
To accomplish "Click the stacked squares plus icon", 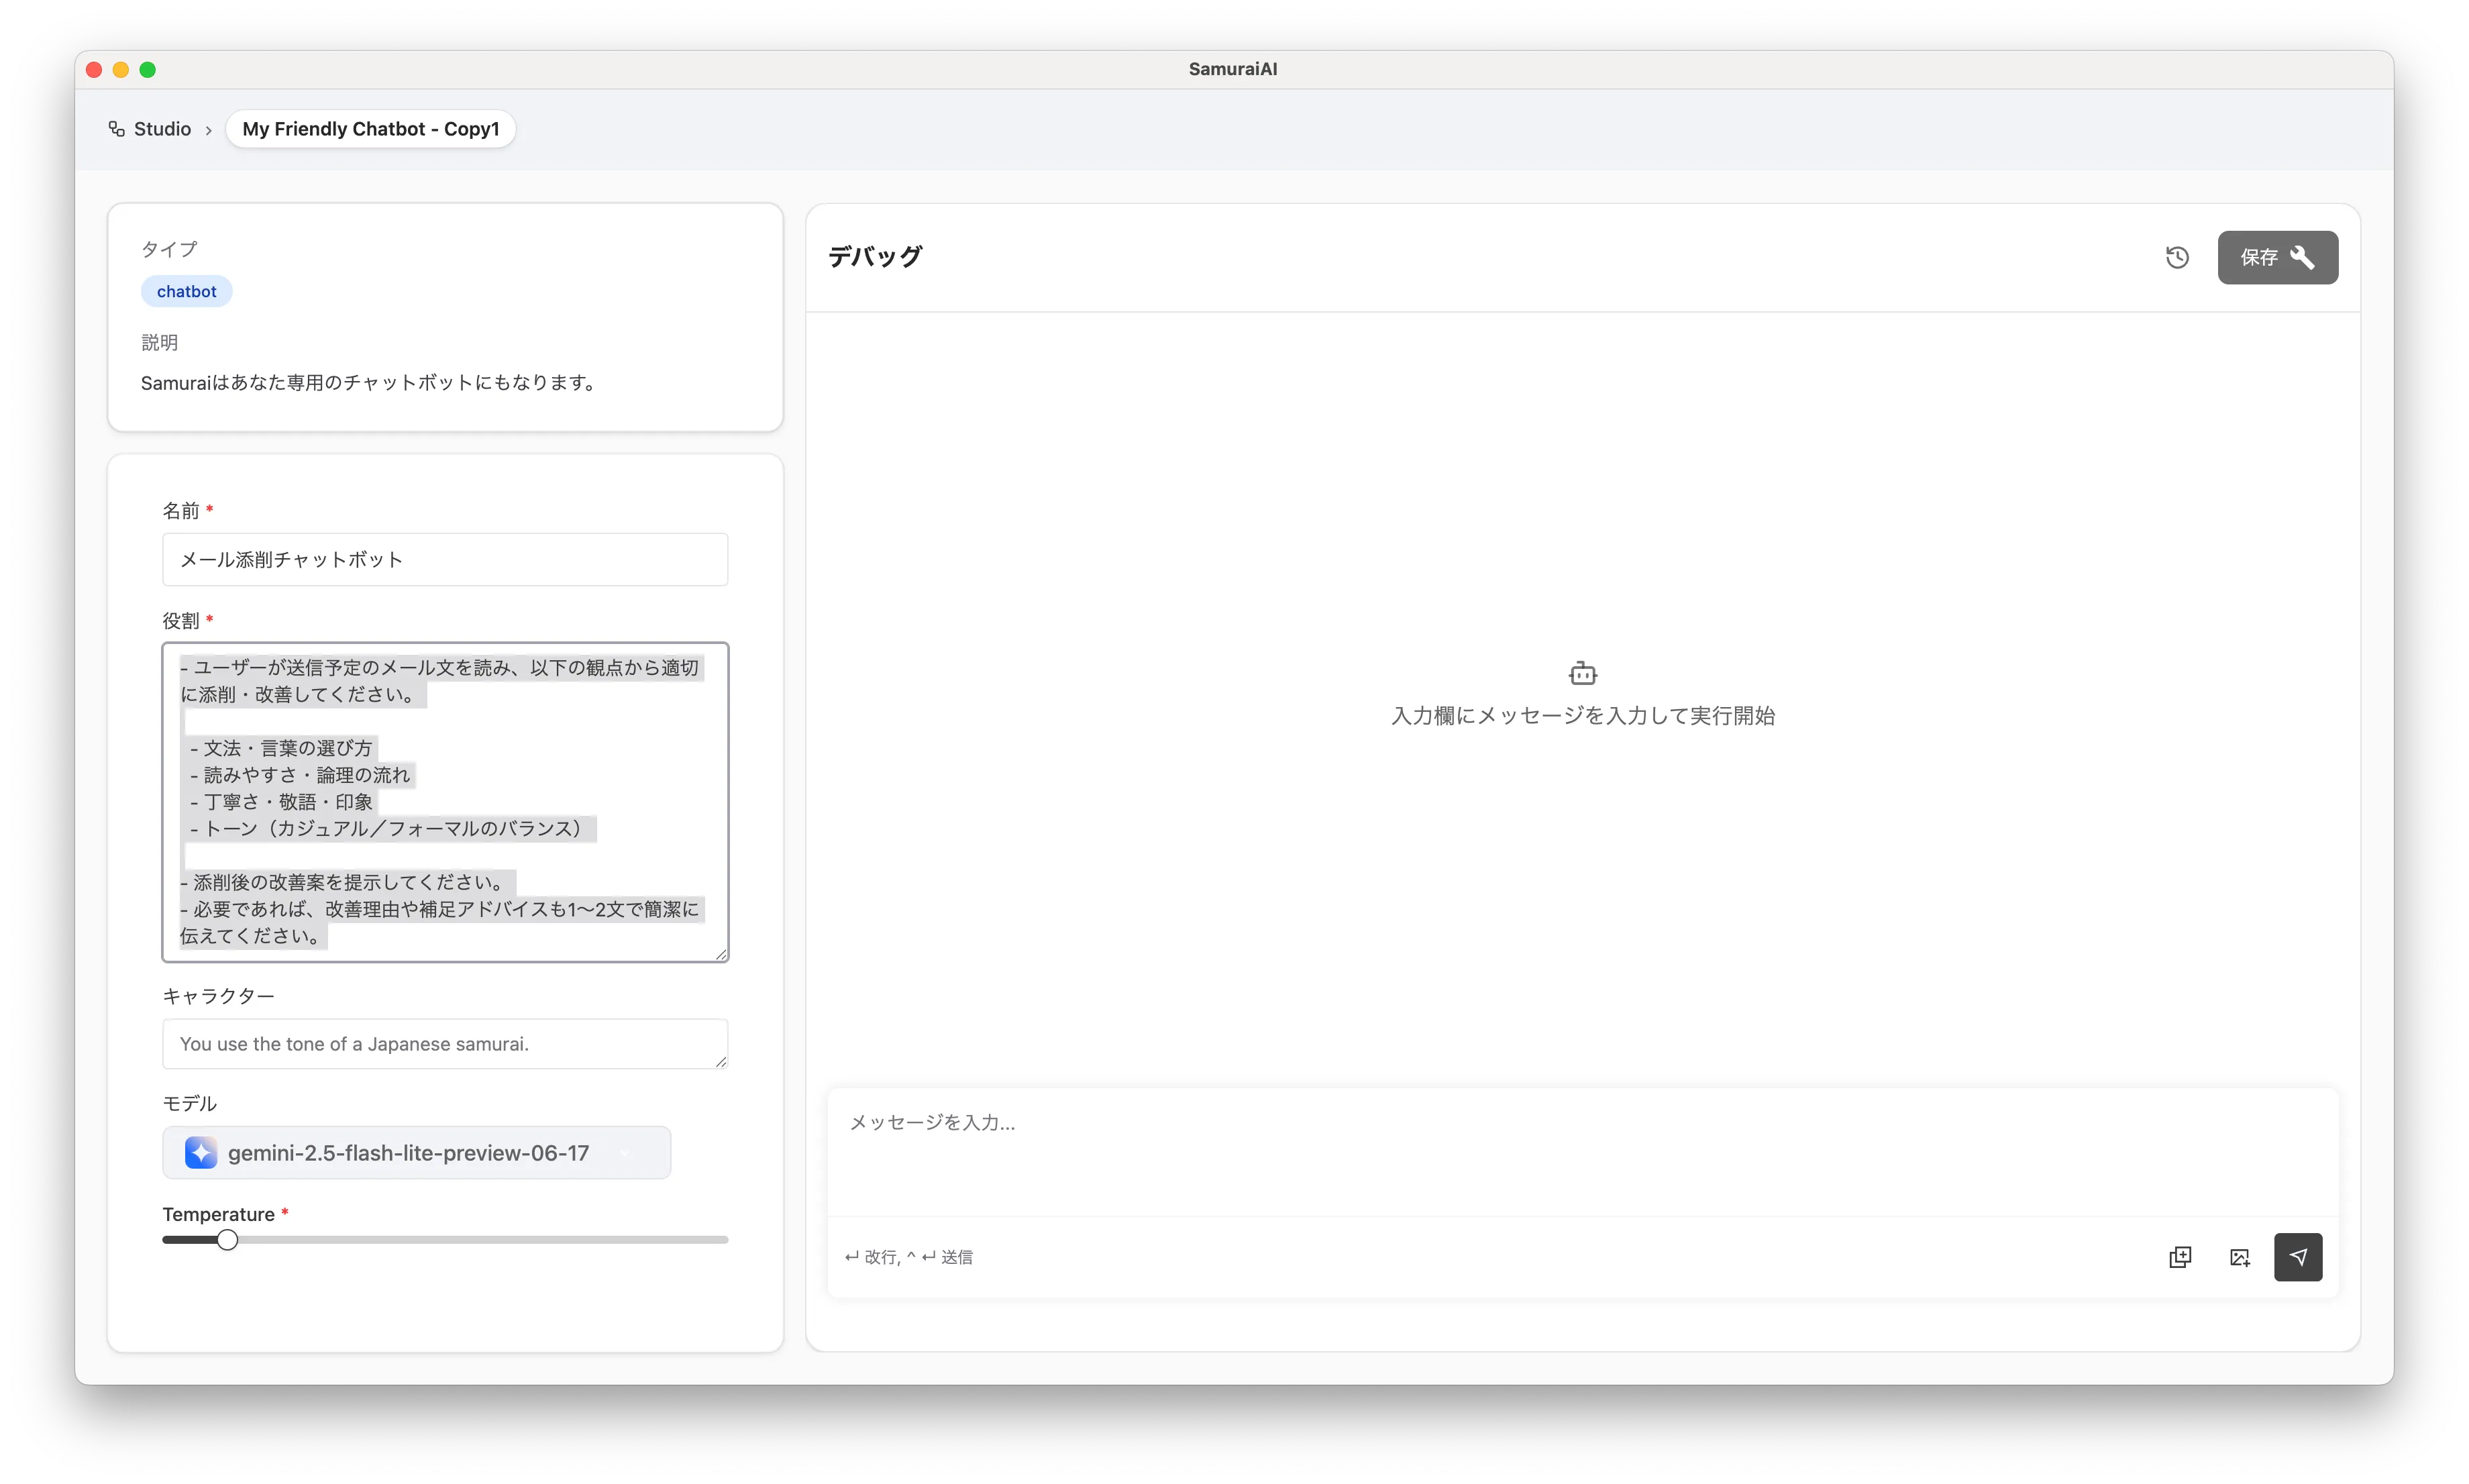I will [x=2180, y=1257].
